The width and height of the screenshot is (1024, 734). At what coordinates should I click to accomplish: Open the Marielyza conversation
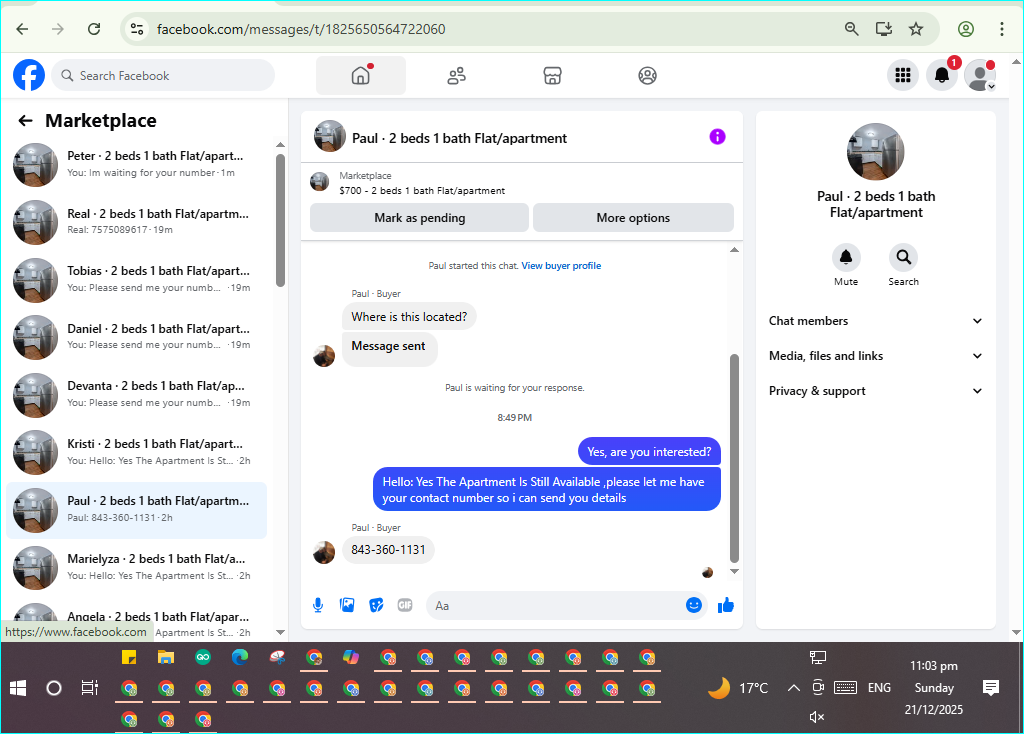pos(136,567)
